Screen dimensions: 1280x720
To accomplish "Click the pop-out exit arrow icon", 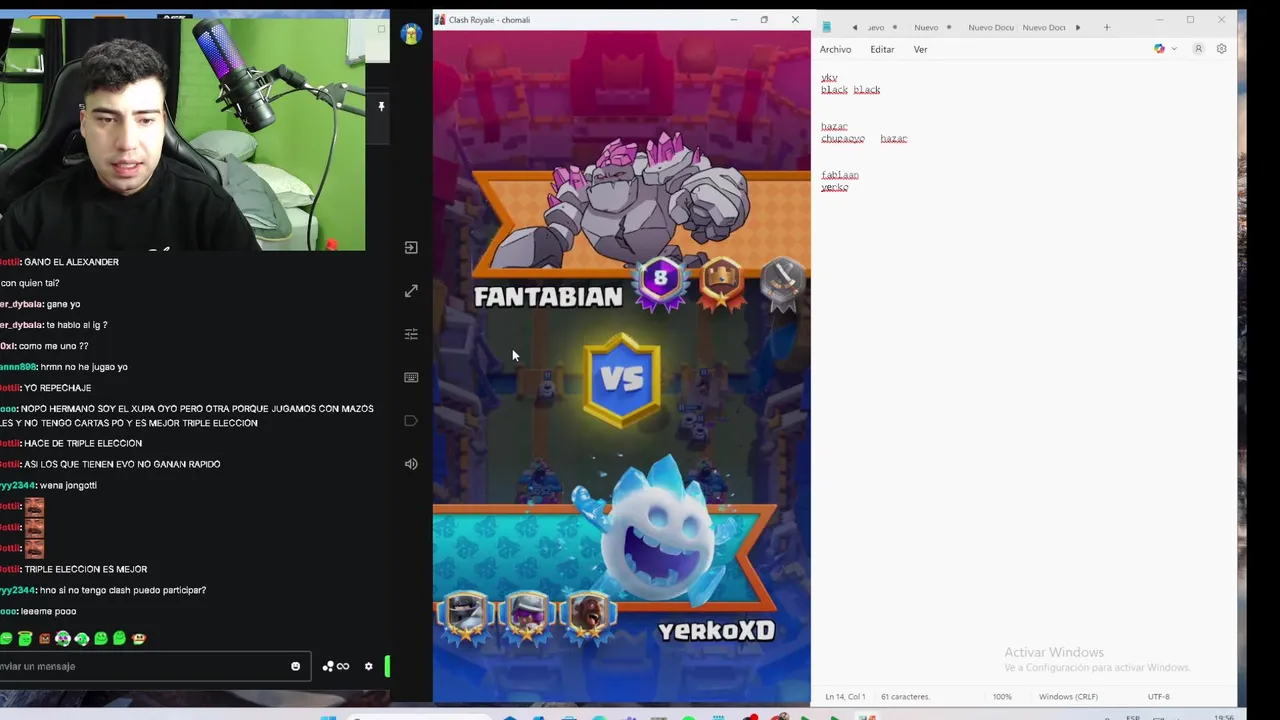I will tap(411, 248).
